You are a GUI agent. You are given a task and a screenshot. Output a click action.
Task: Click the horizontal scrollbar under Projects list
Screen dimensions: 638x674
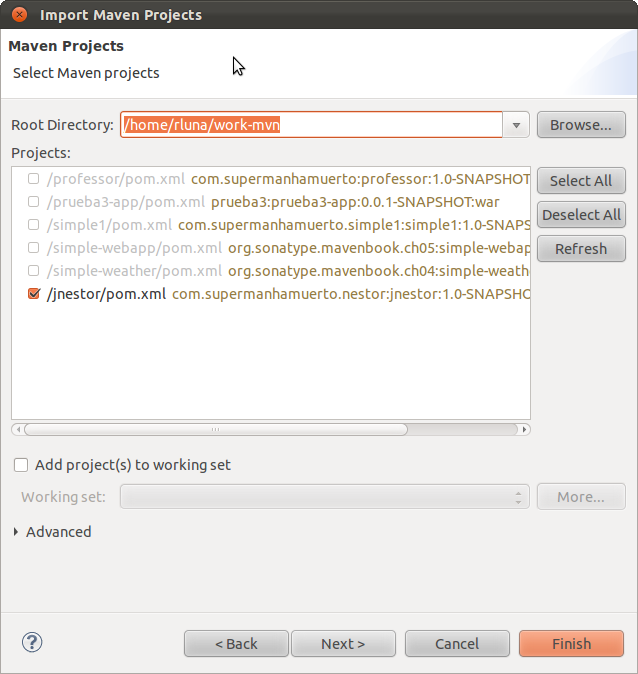pos(215,430)
